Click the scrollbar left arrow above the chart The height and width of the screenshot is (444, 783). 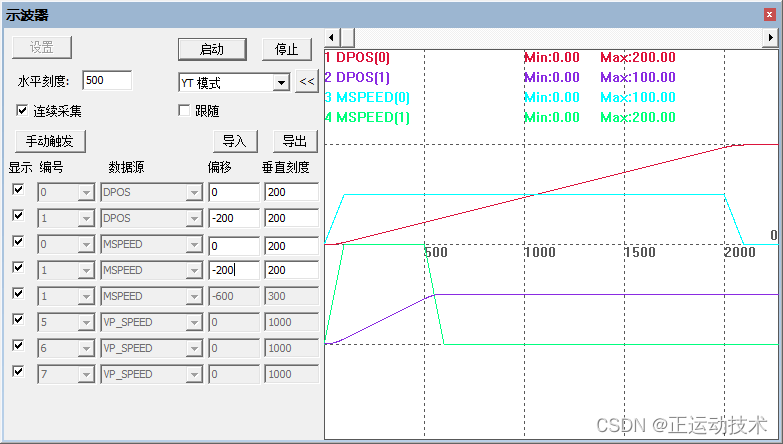[331, 37]
